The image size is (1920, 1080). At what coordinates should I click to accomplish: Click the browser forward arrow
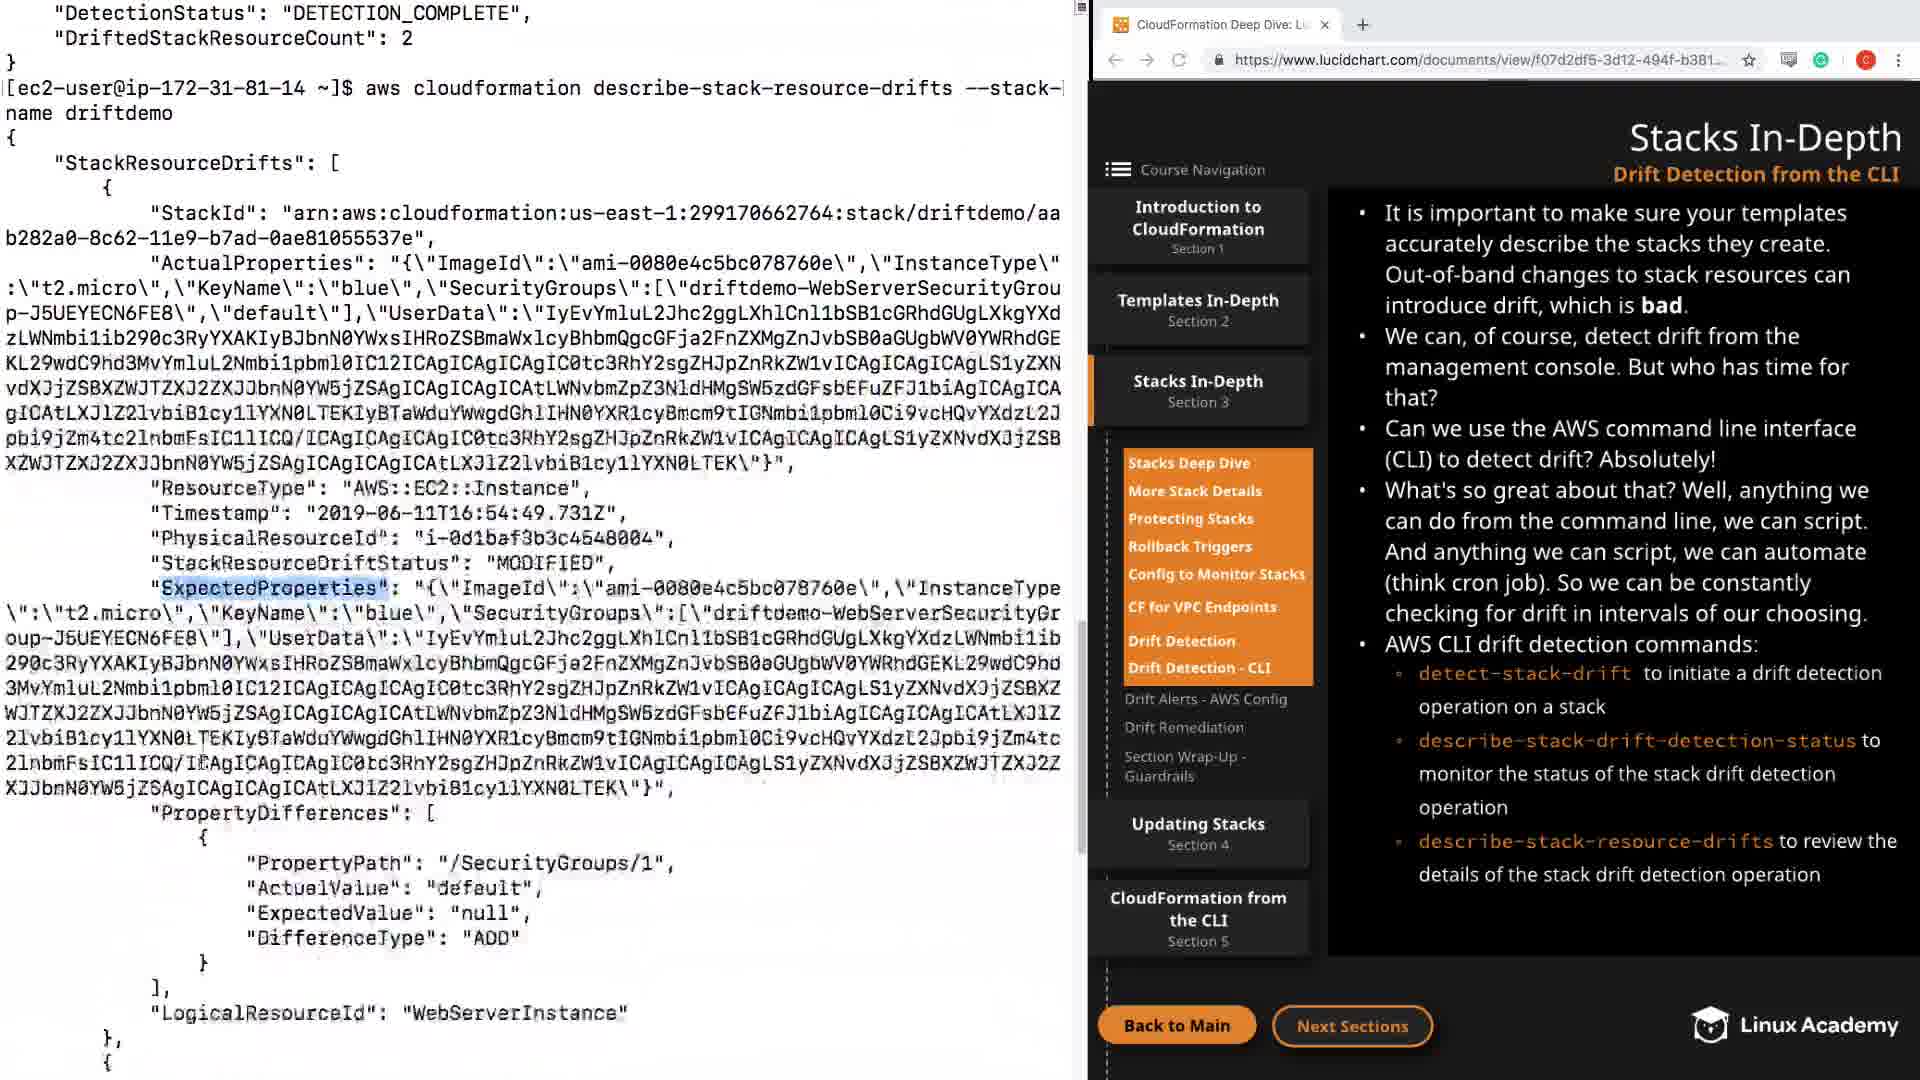point(1147,60)
